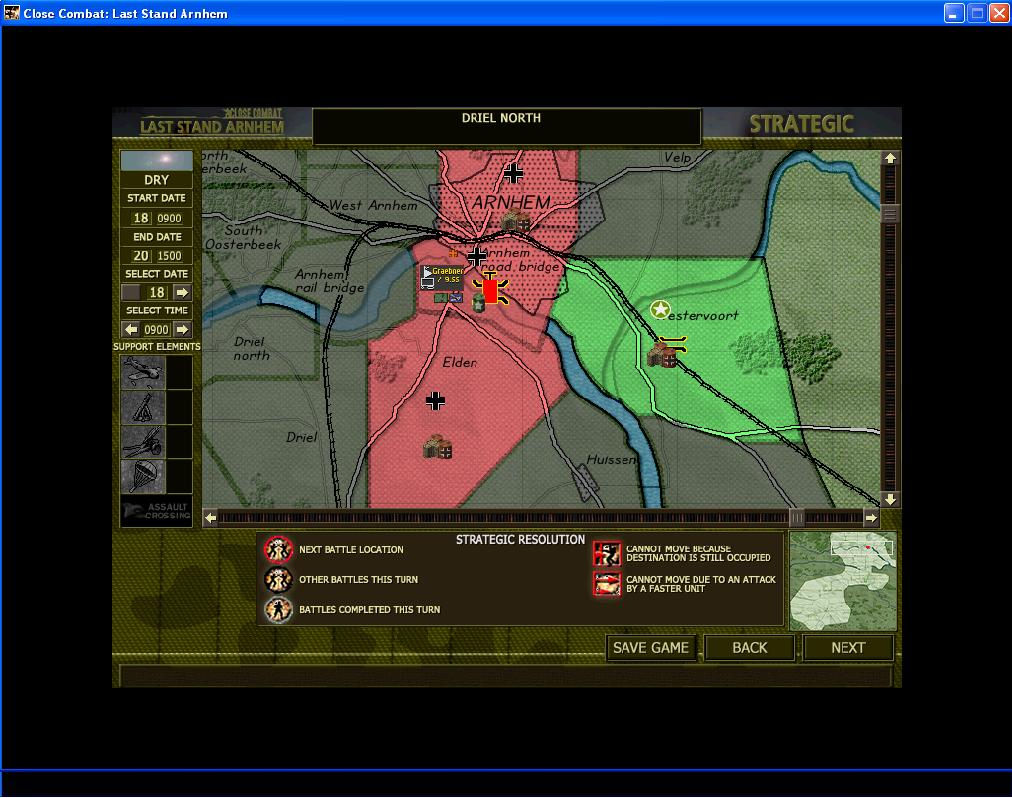Viewport: 1012px width, 798px height.
Task: Click the German cross at Arnhem road bridge
Action: 477,257
